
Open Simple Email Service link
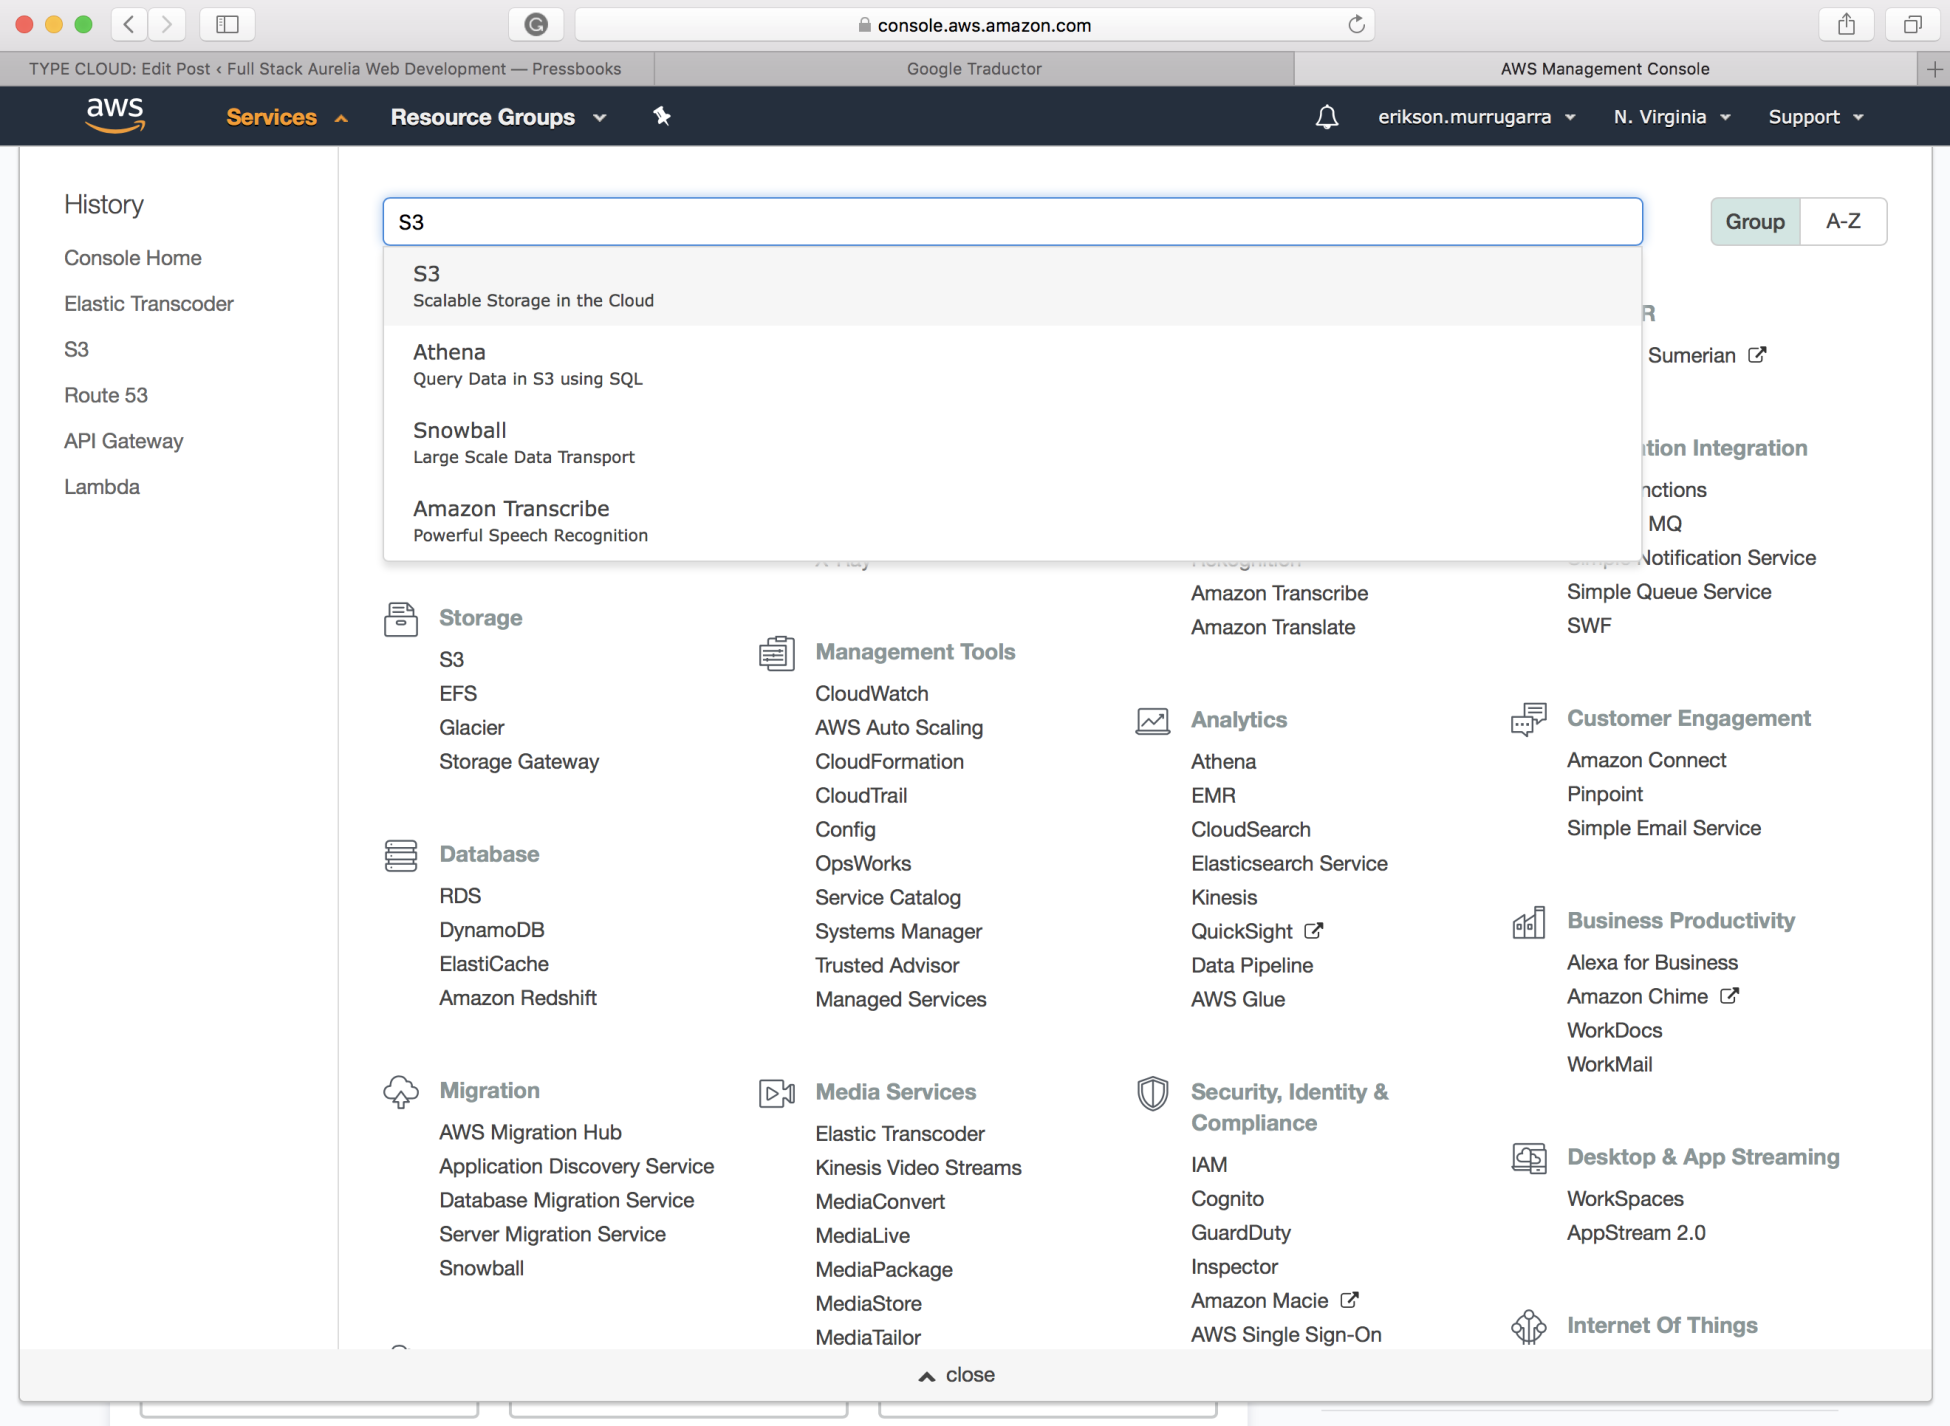coord(1664,828)
